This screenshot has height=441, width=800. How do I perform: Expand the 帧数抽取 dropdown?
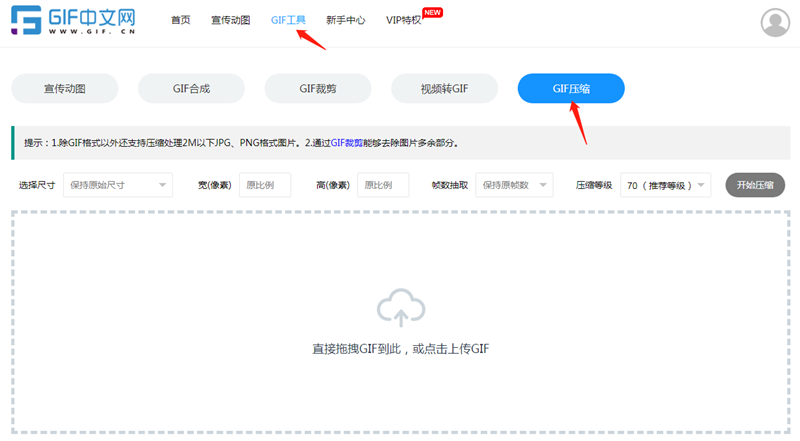tap(515, 185)
